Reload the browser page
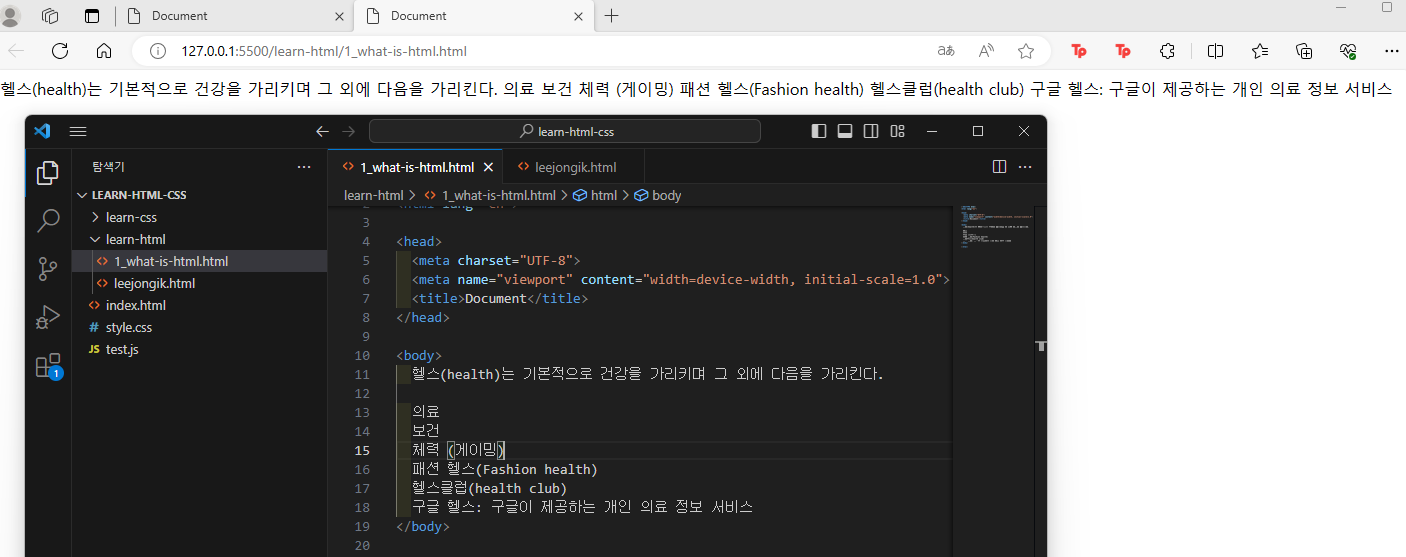1406x557 pixels. click(60, 51)
